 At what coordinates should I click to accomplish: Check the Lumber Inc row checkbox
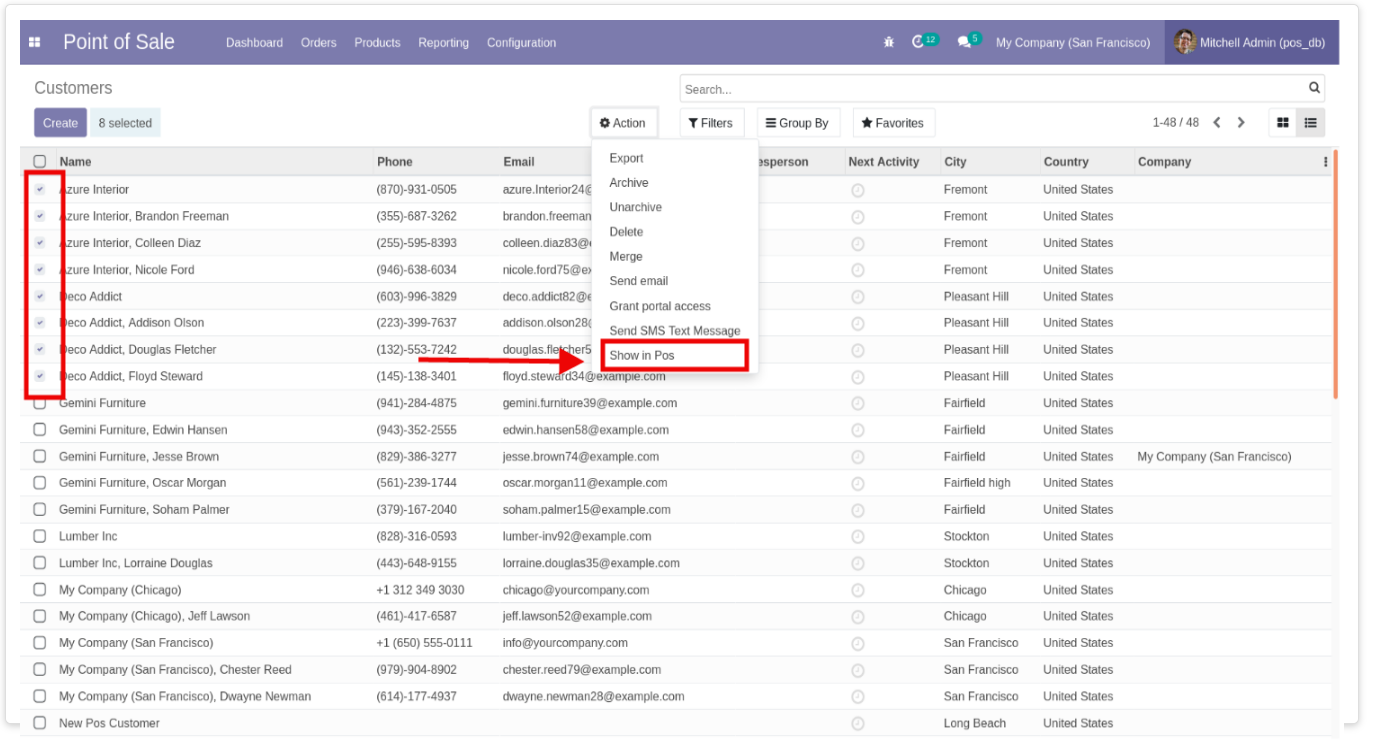40,536
